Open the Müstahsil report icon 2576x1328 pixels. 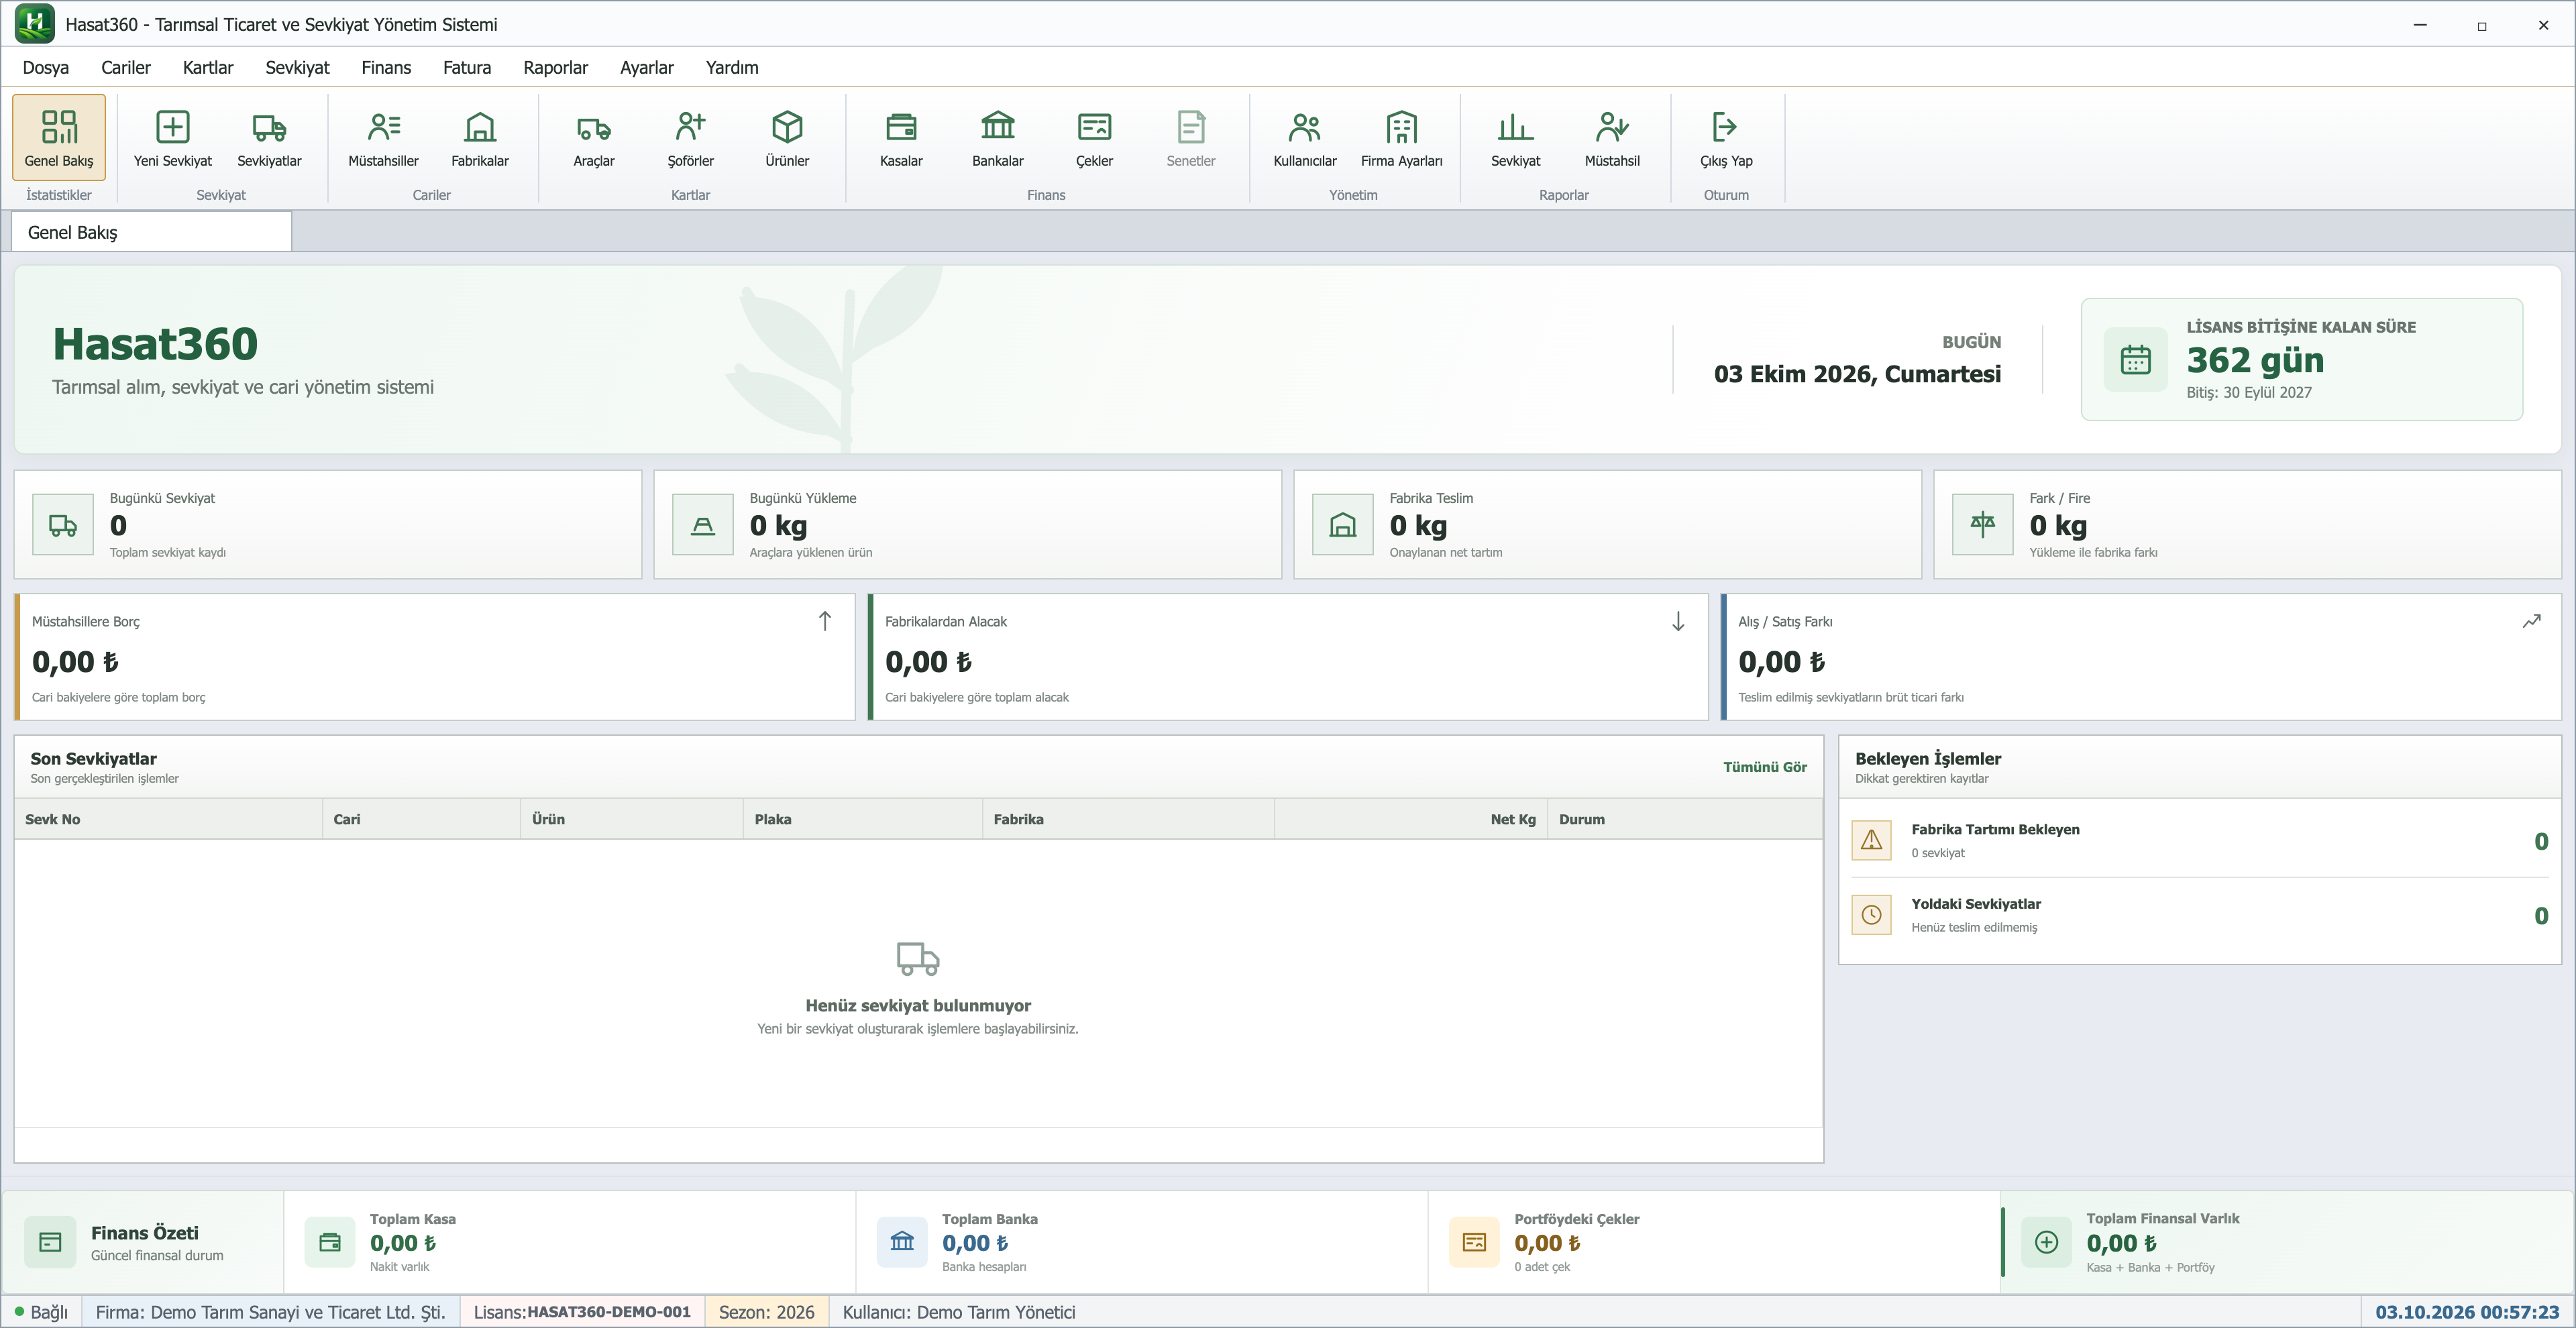[x=1612, y=137]
